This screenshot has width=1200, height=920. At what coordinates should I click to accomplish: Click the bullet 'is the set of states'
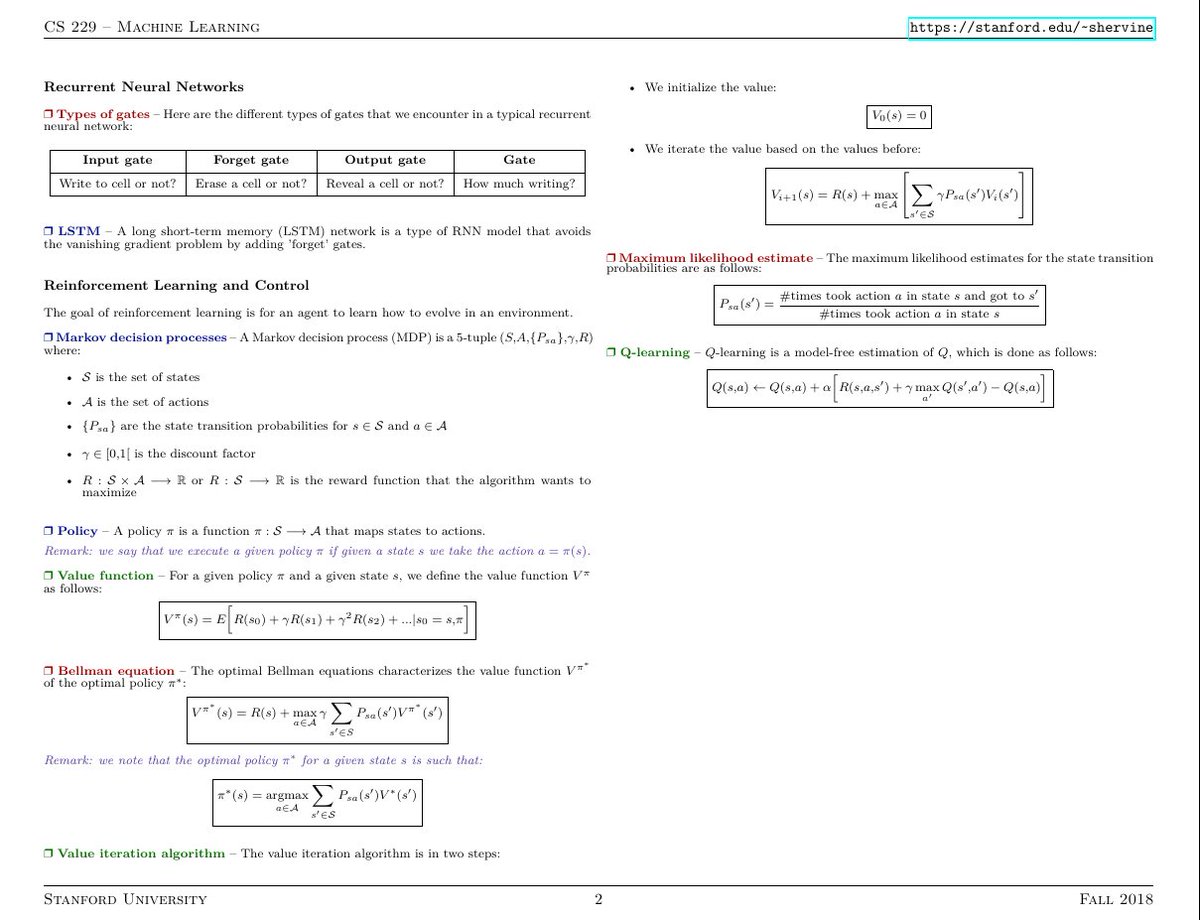click(x=140, y=377)
